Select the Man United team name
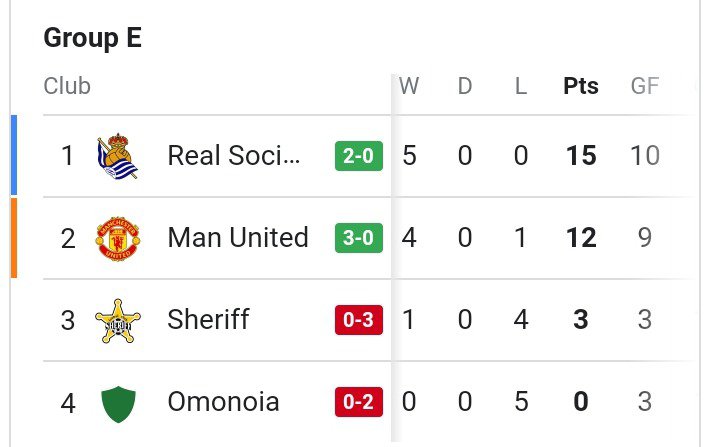 (x=238, y=237)
